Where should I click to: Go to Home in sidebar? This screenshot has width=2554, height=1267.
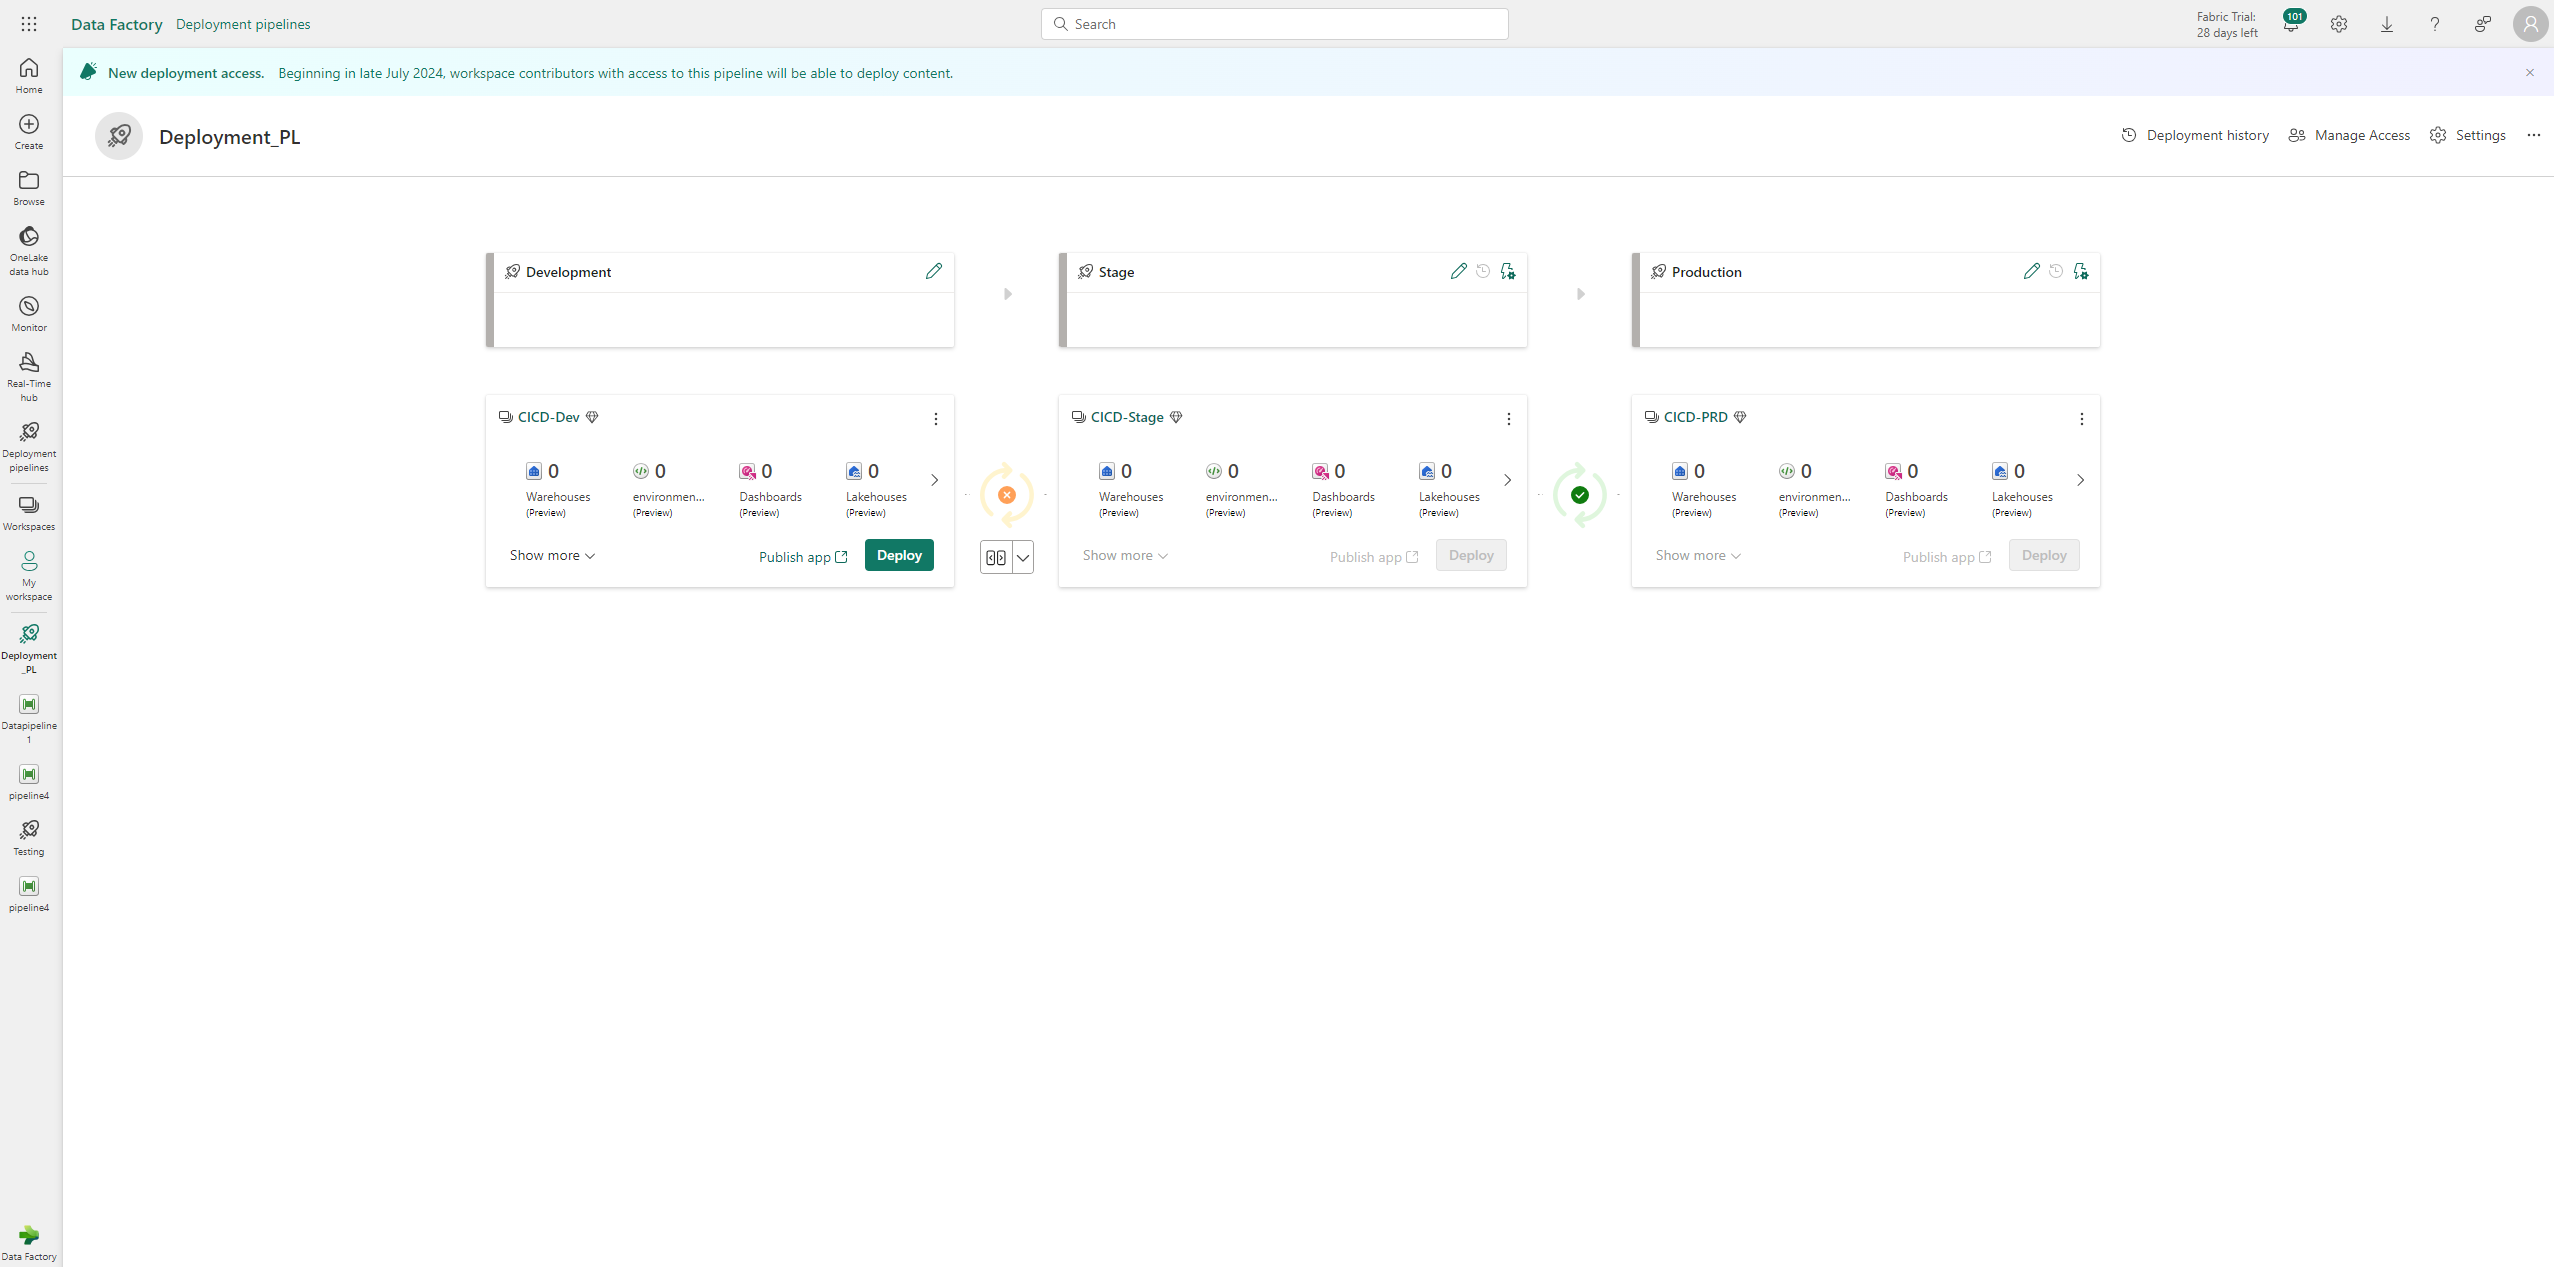click(29, 76)
